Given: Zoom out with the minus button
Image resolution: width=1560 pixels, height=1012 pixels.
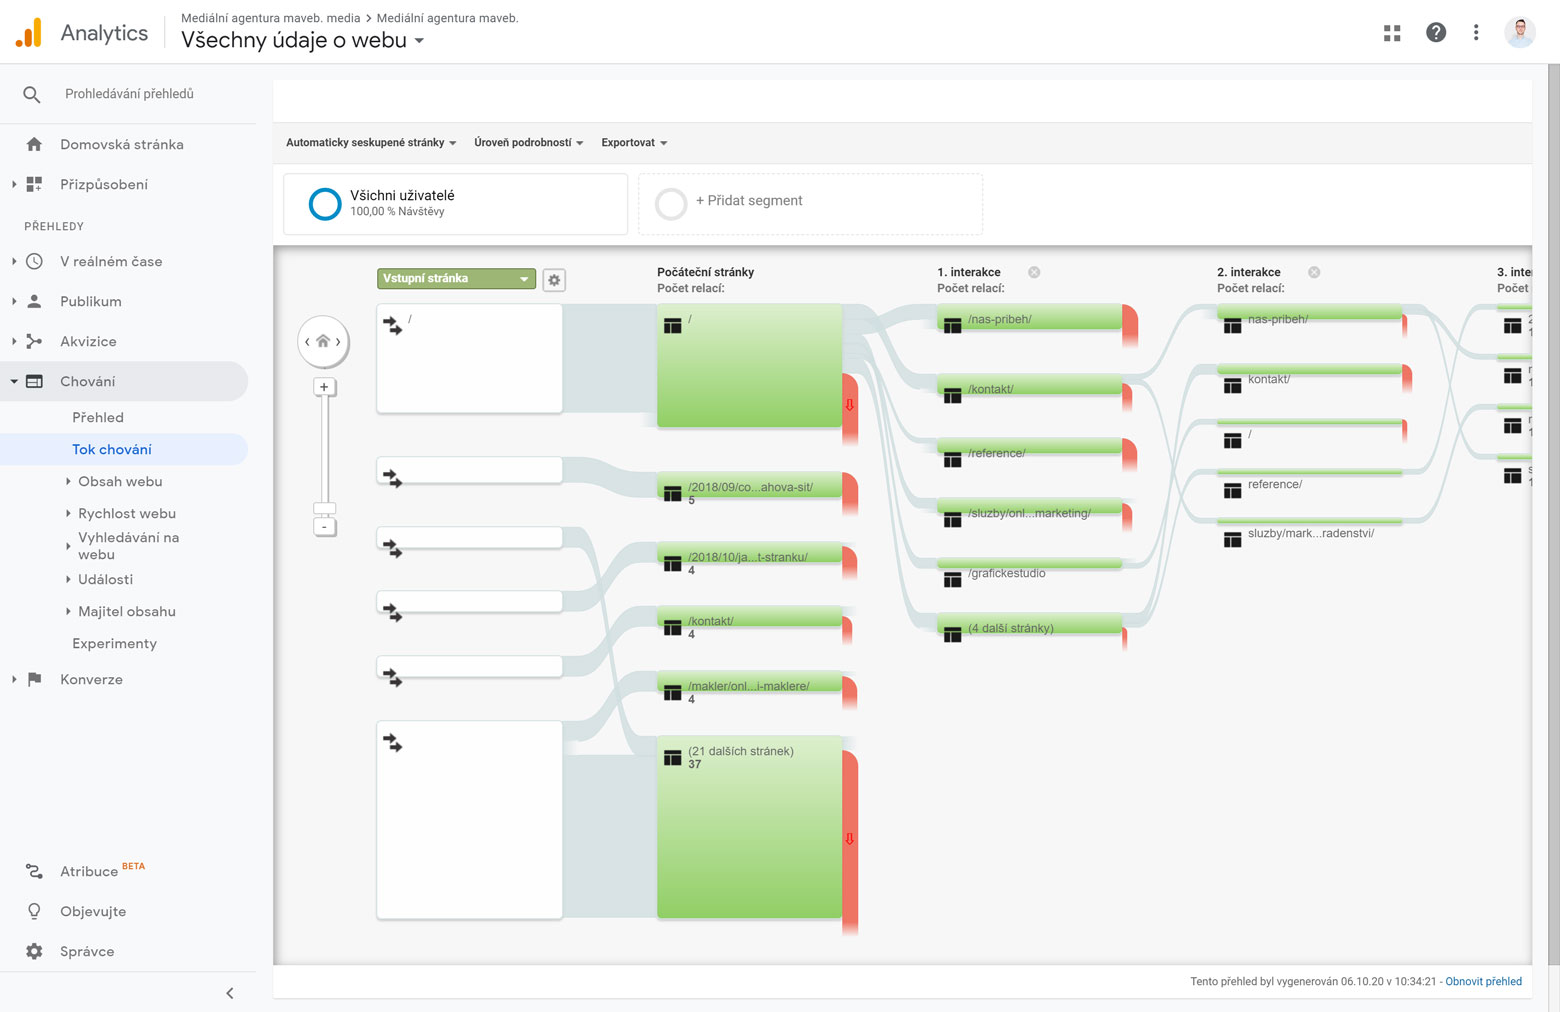Looking at the screenshot, I should [324, 526].
